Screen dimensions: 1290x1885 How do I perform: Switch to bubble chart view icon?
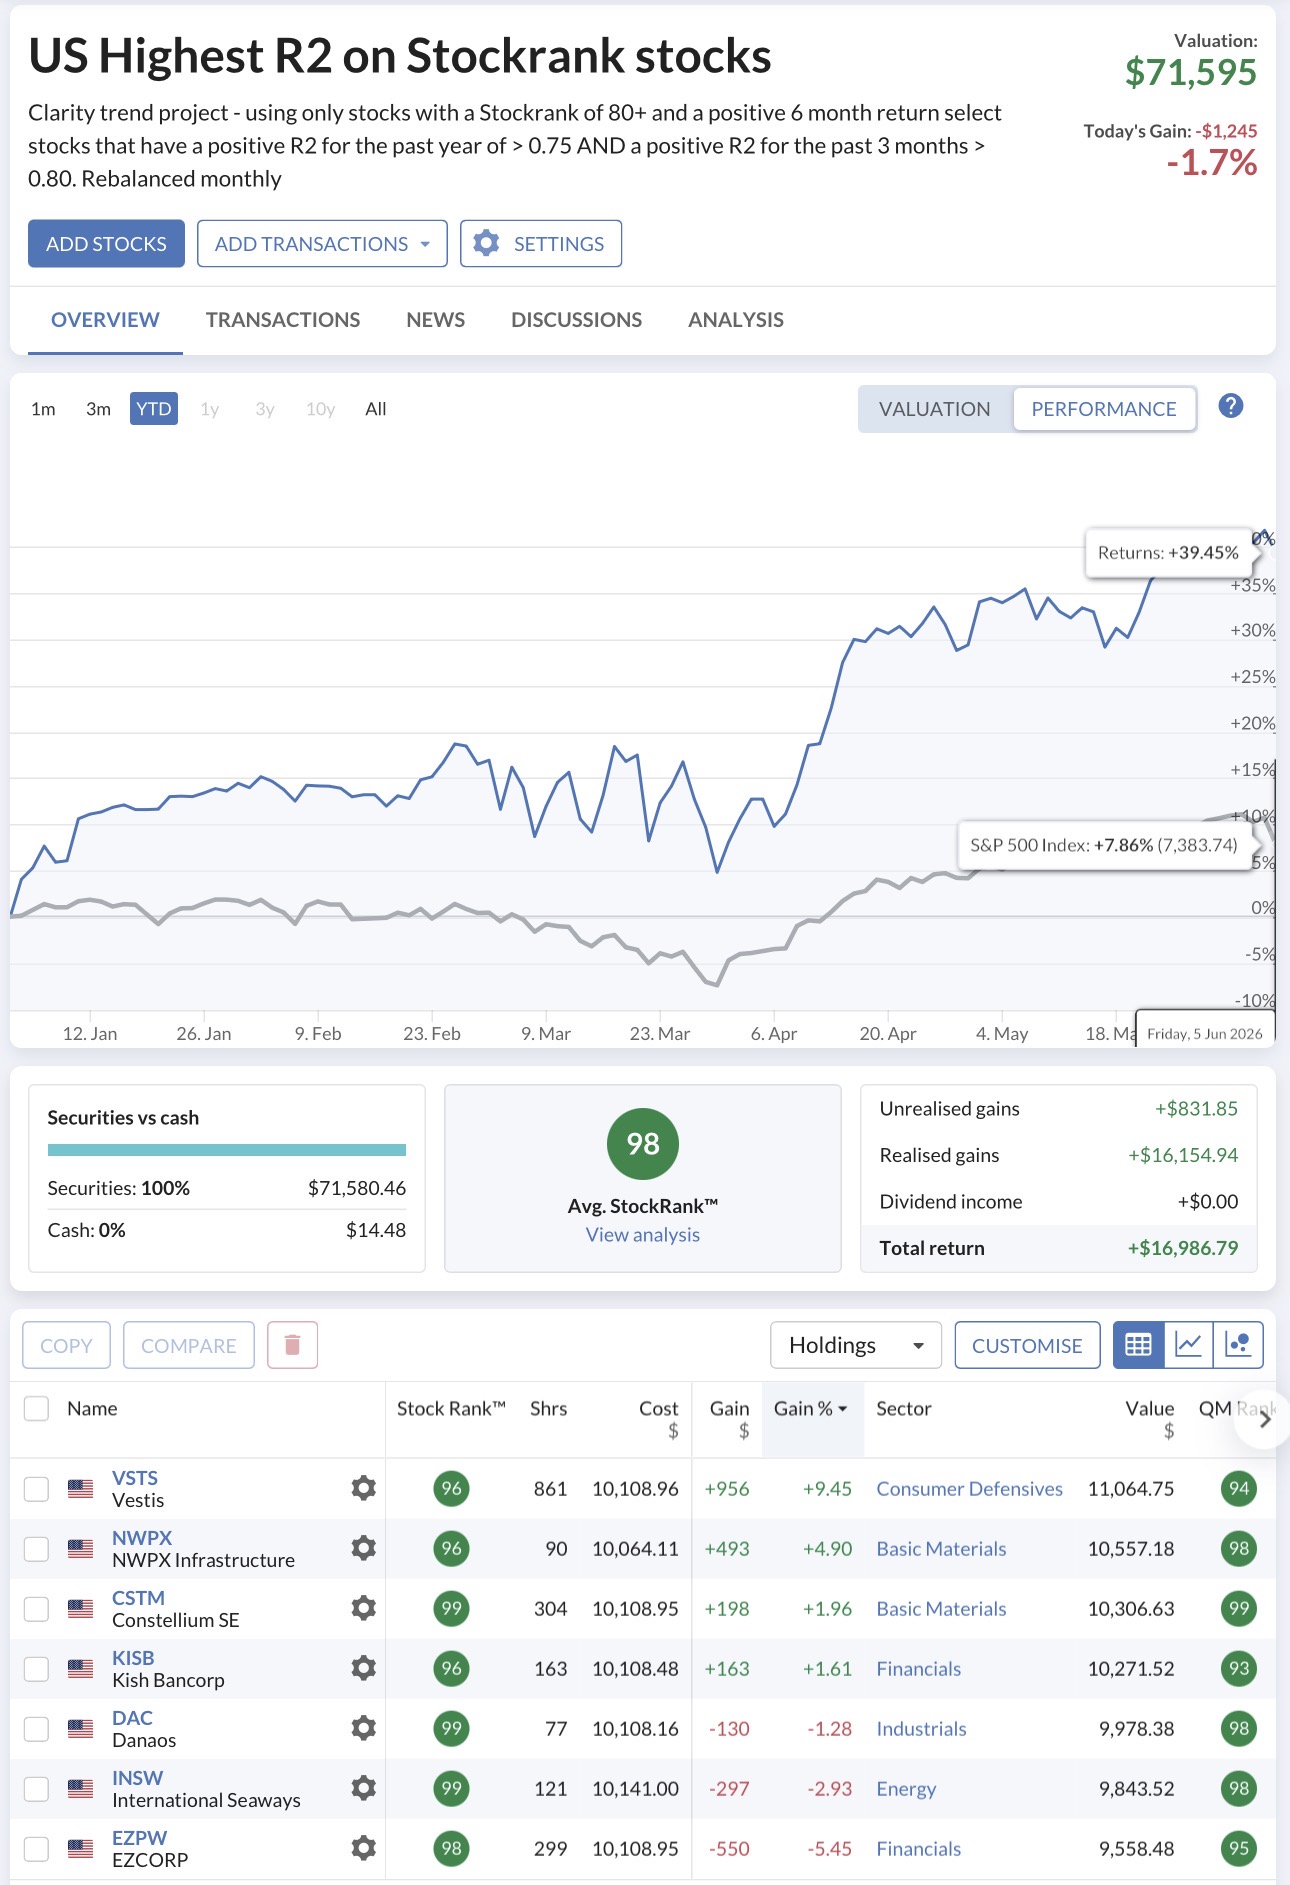click(x=1238, y=1345)
